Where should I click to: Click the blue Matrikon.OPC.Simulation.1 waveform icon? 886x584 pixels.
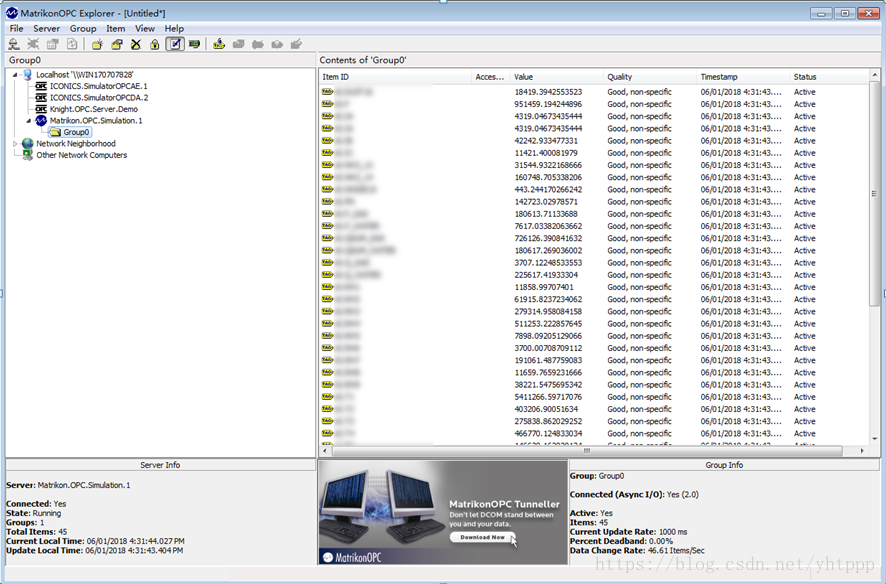[41, 120]
